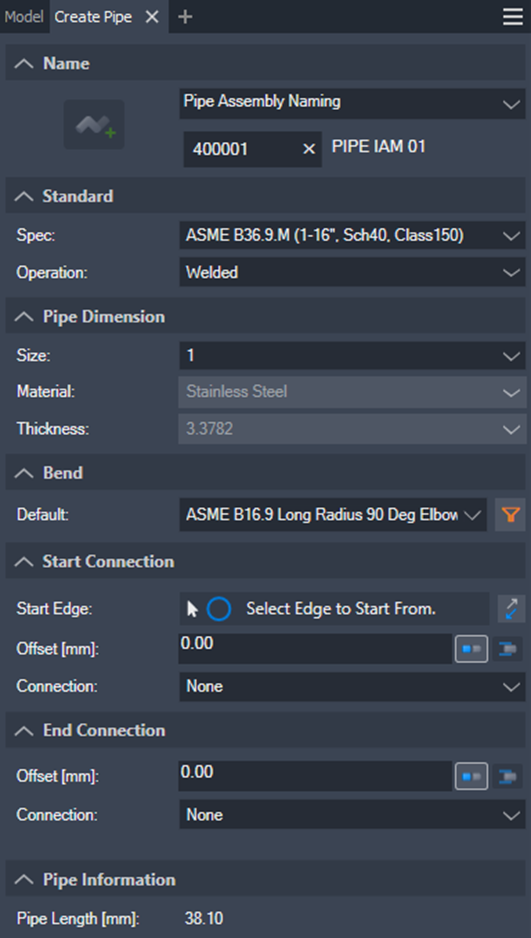This screenshot has width=531, height=938.
Task: Collapse the Name section
Action: [x=24, y=63]
